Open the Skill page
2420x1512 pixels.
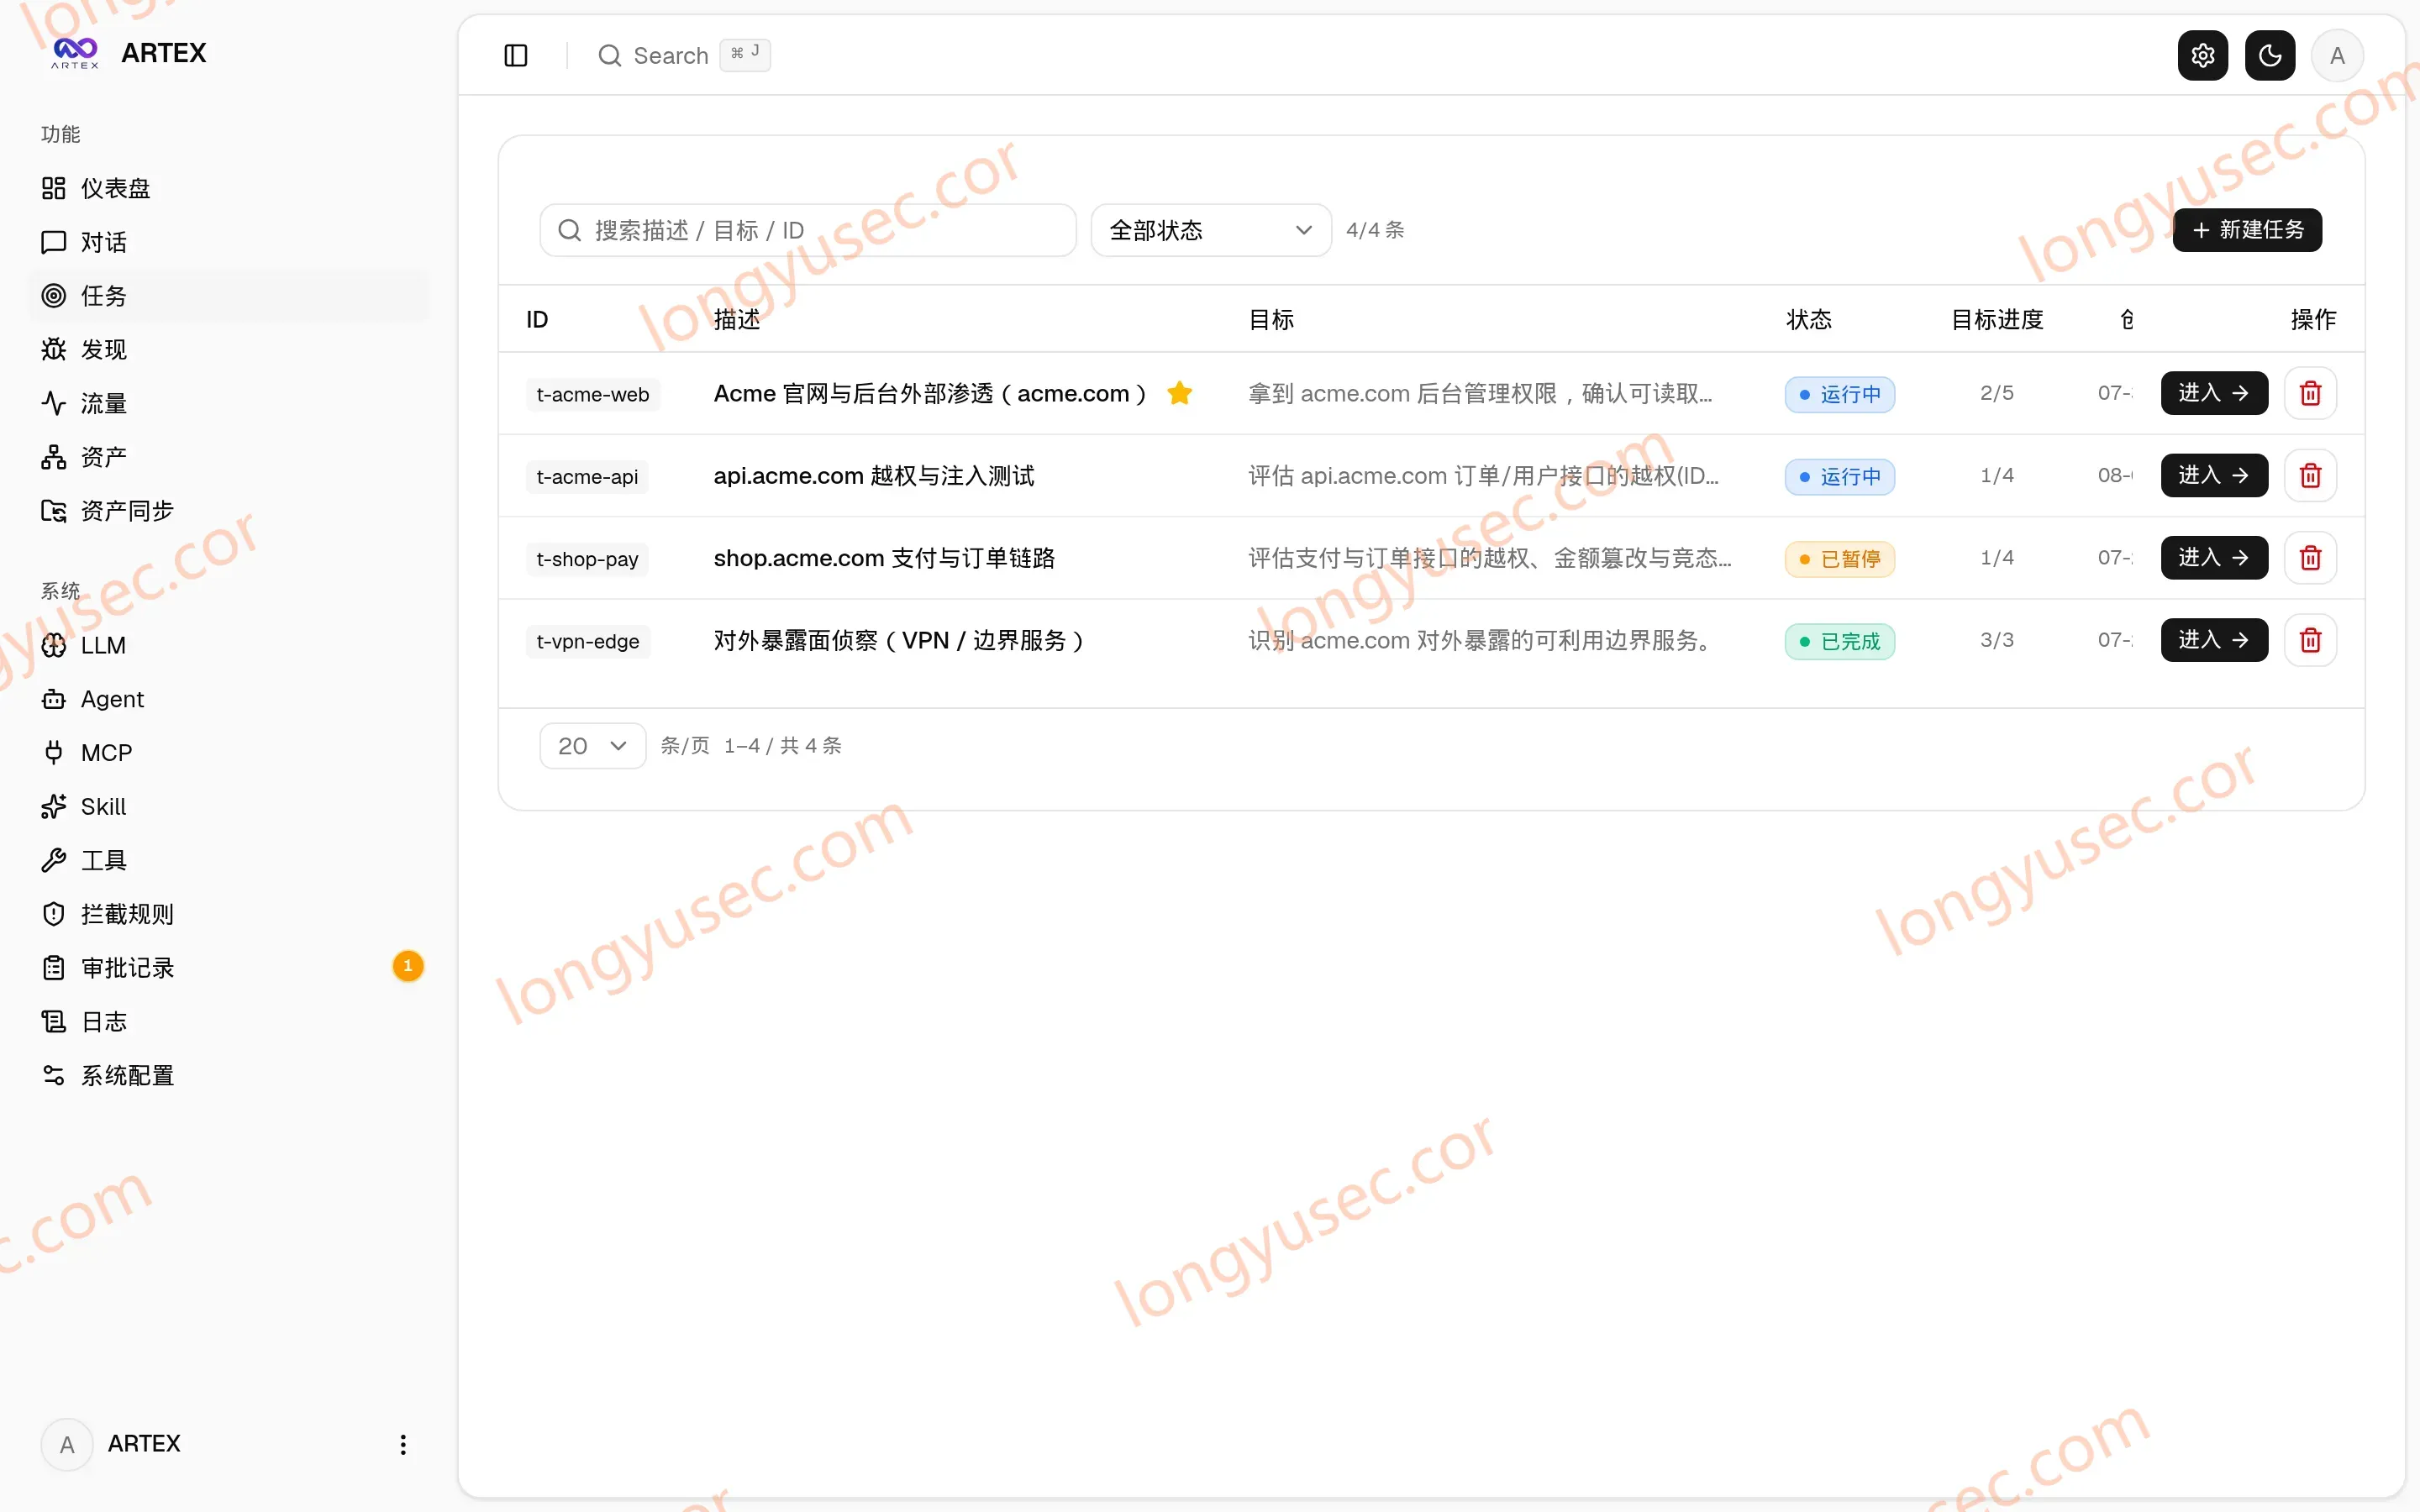click(228, 806)
